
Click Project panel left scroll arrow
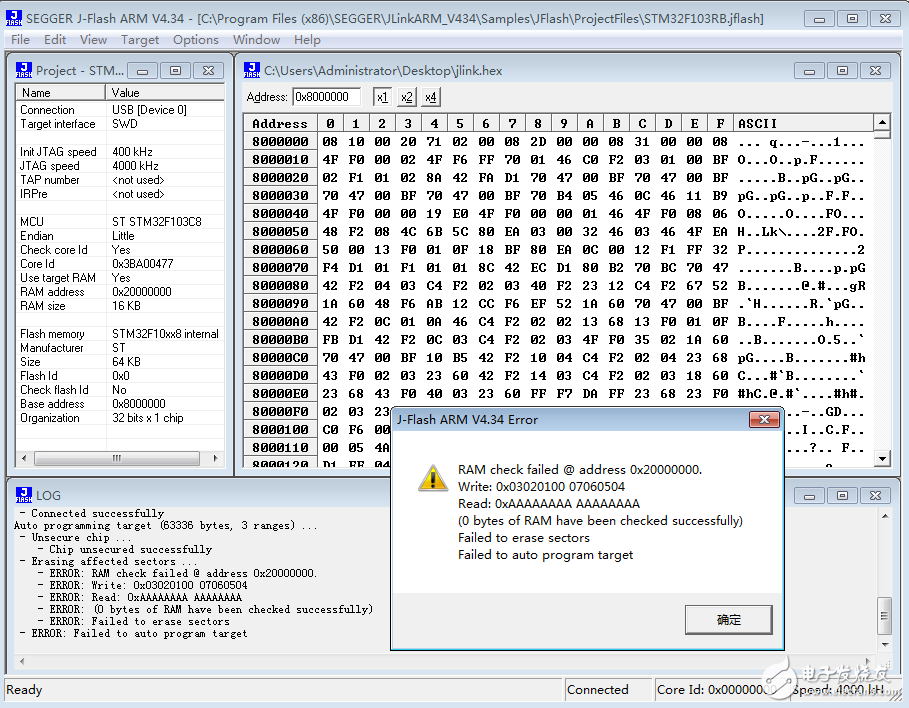click(24, 458)
